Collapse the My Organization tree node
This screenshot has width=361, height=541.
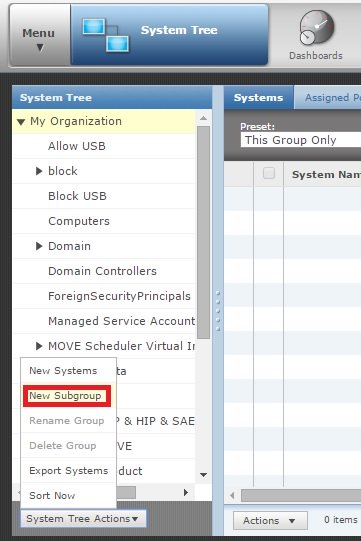click(x=21, y=122)
